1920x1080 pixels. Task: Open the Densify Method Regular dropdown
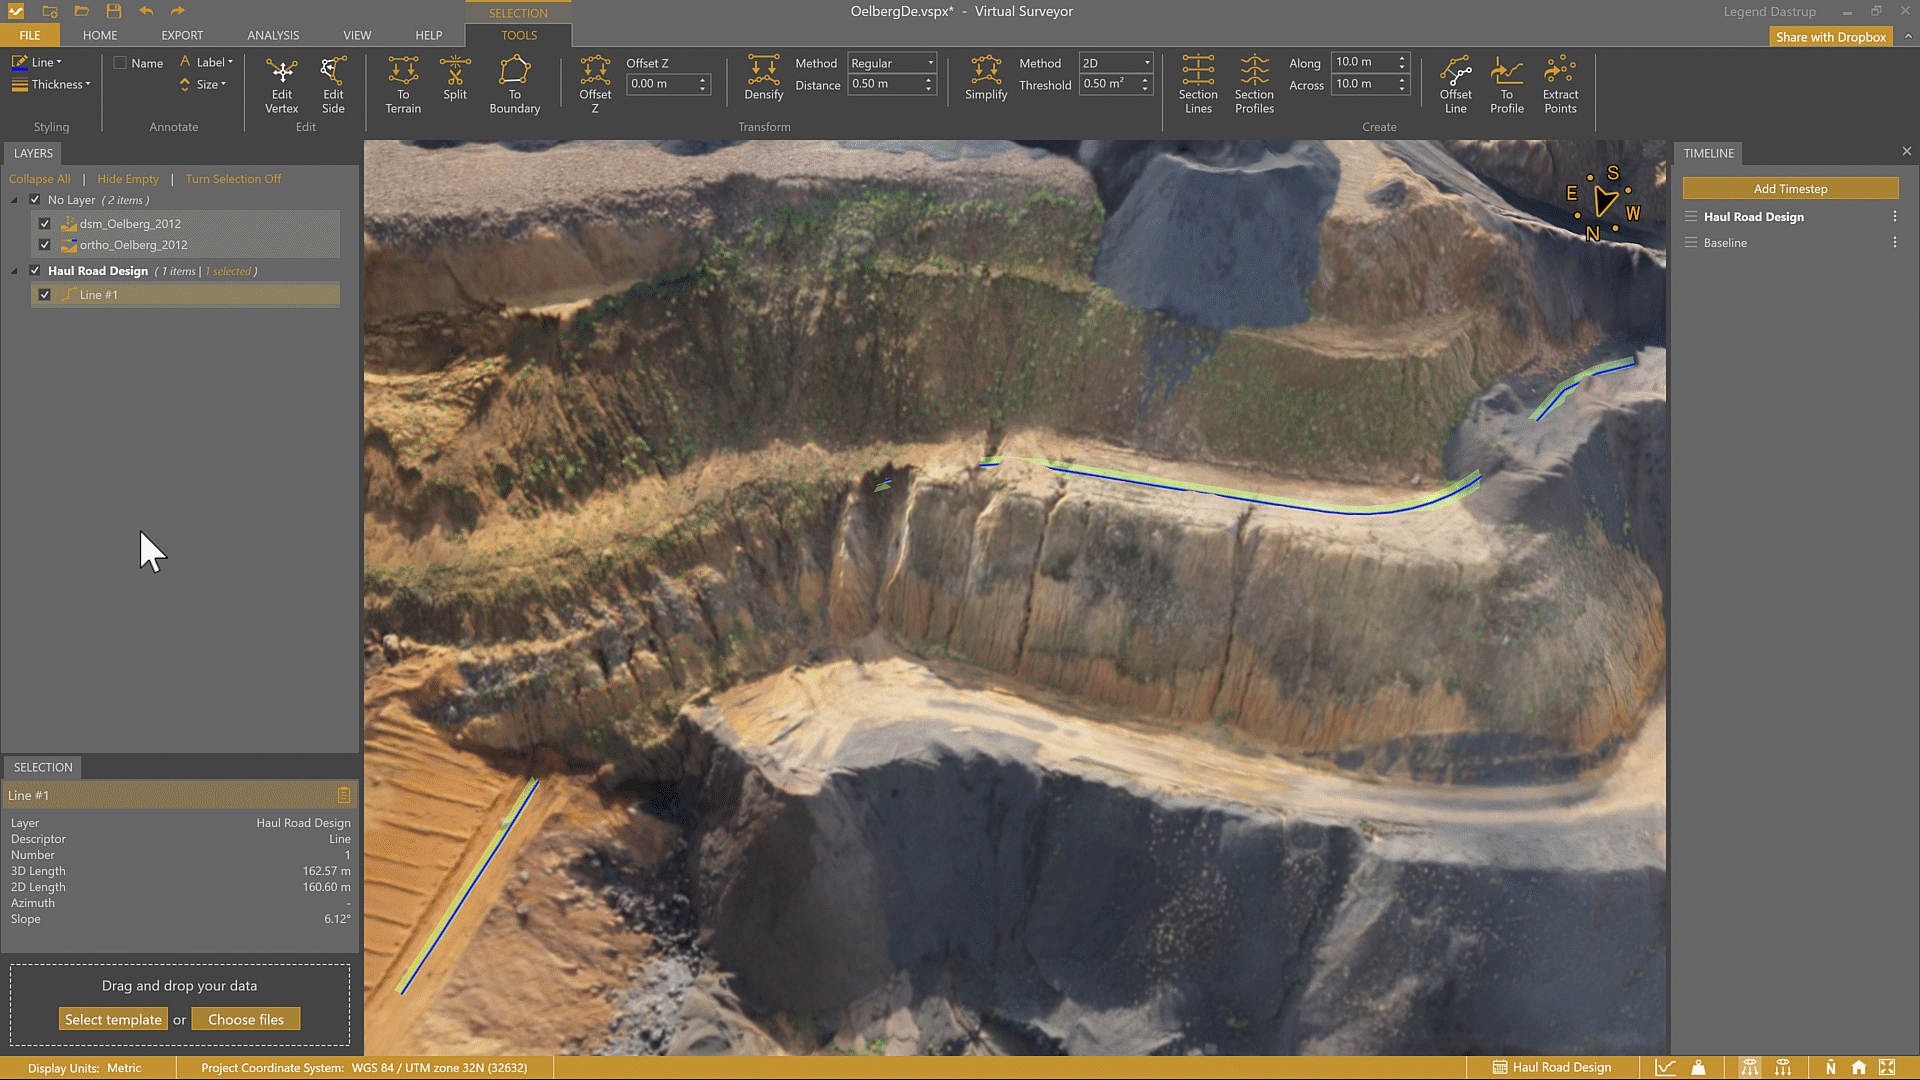pos(891,63)
